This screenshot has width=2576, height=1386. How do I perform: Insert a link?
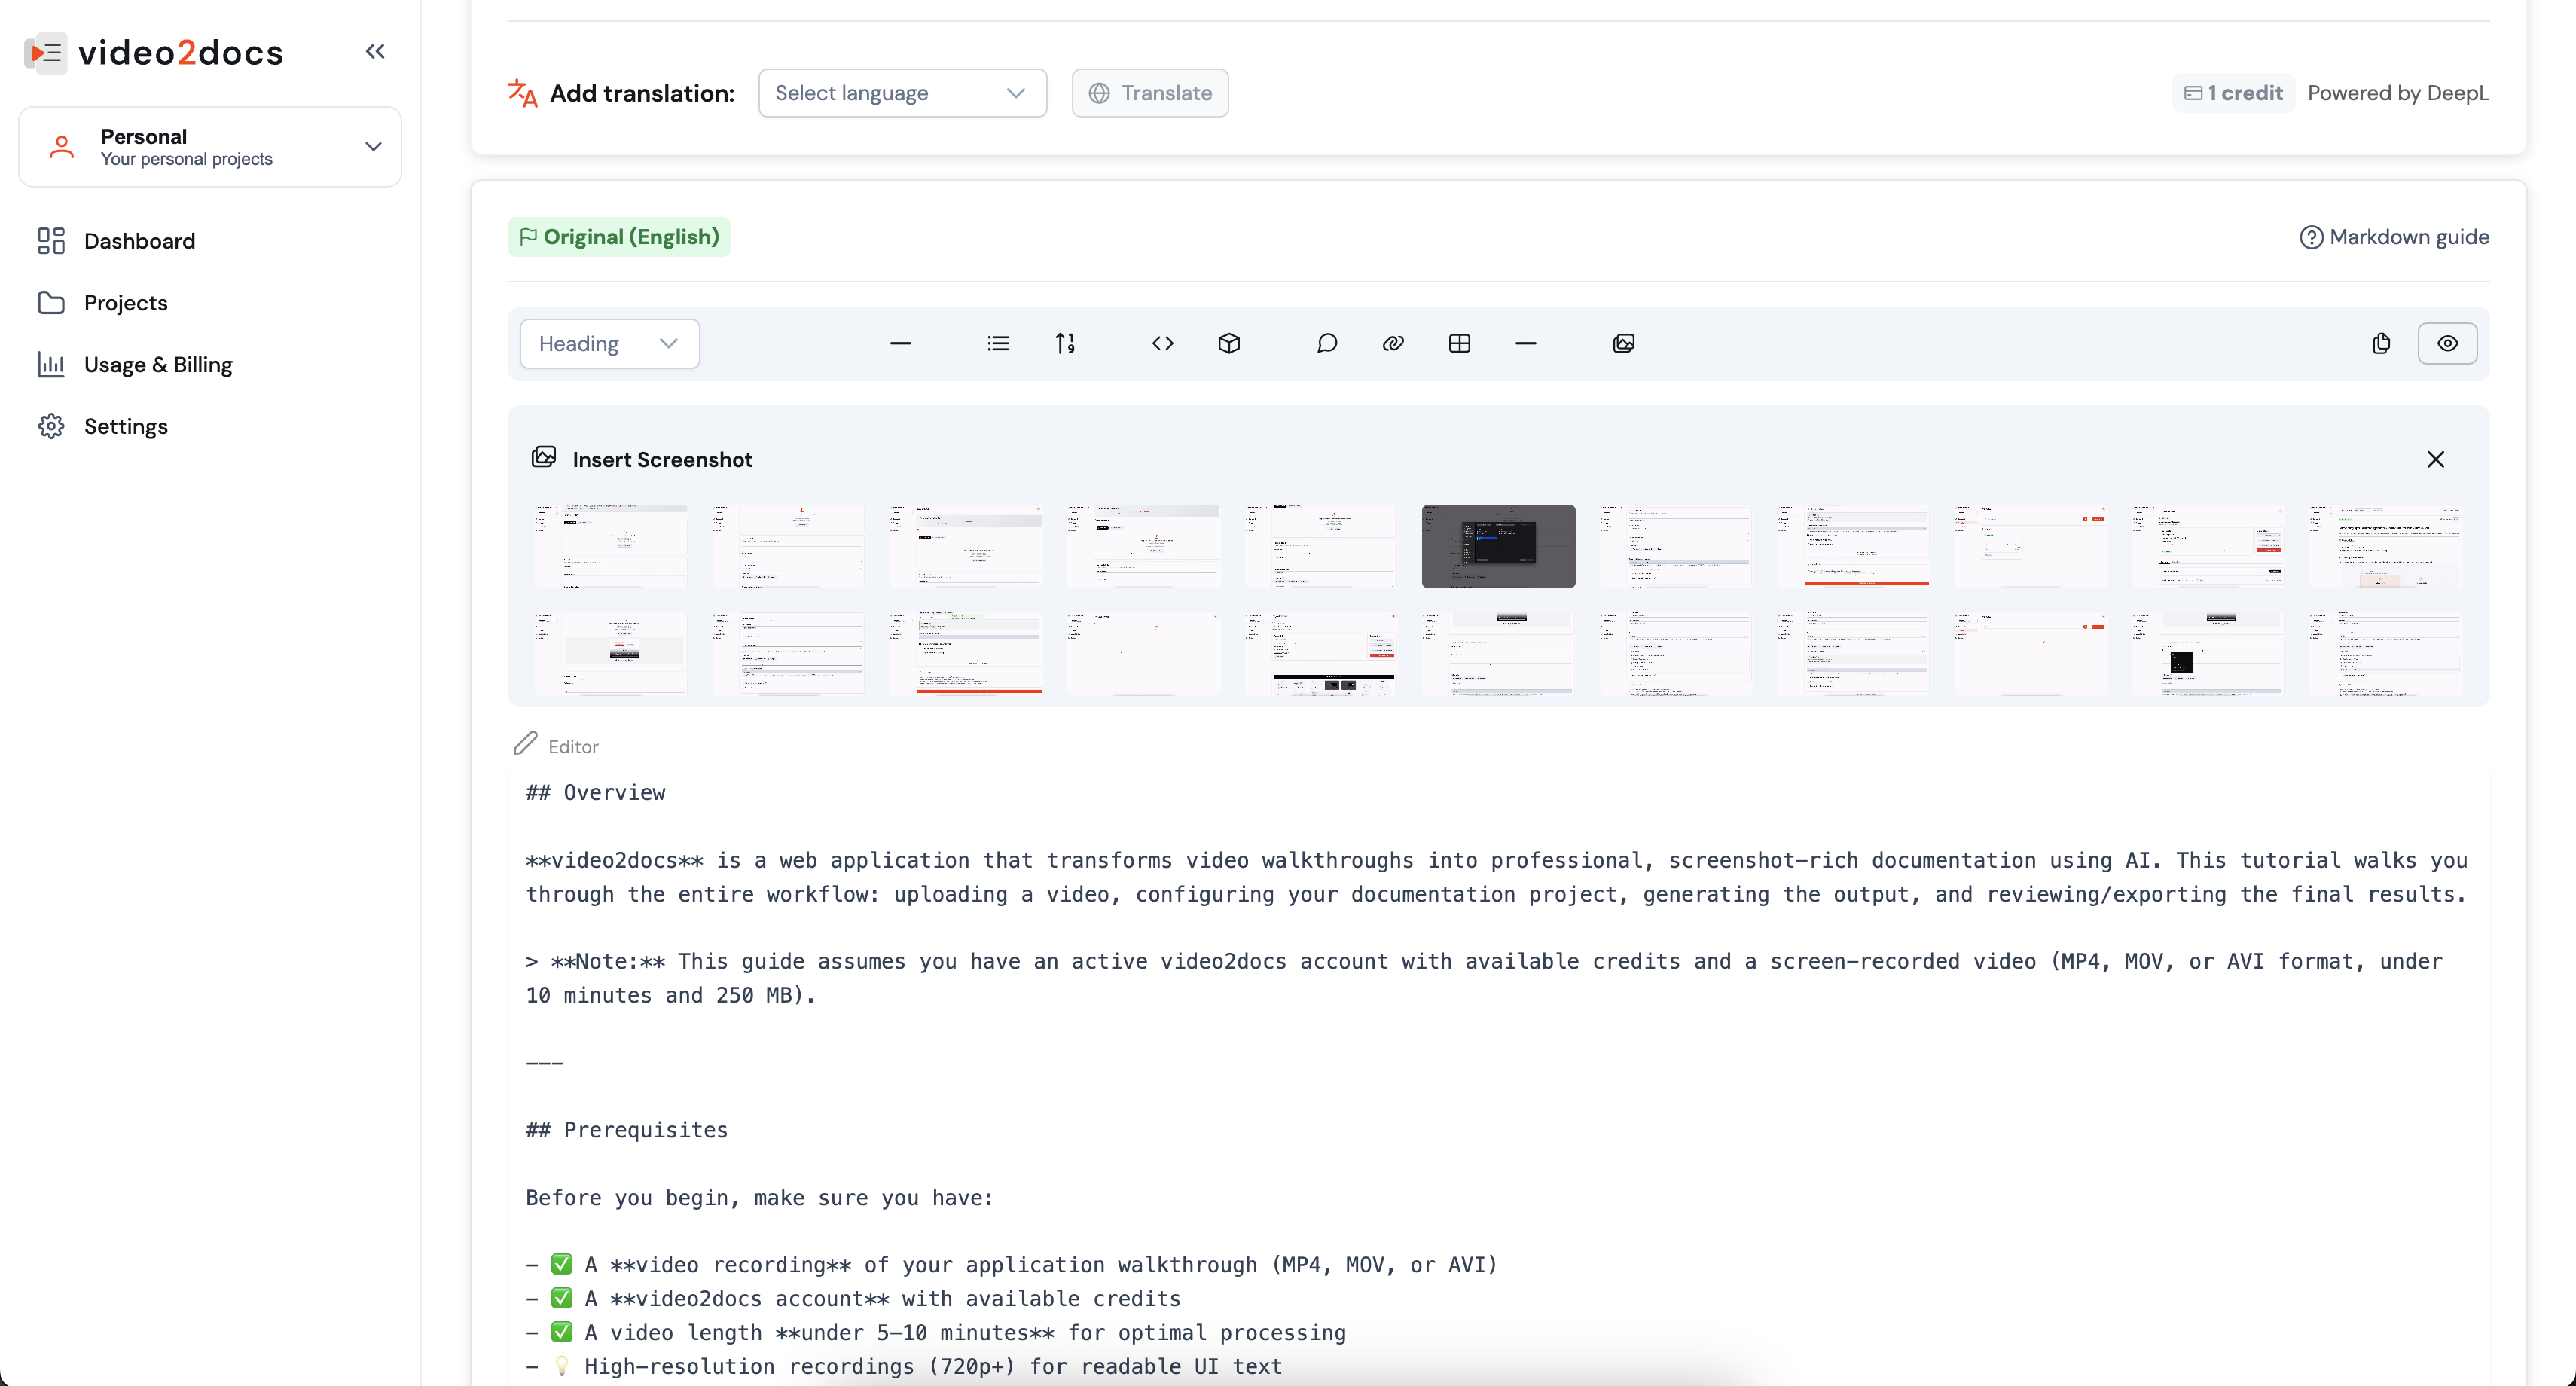point(1393,344)
